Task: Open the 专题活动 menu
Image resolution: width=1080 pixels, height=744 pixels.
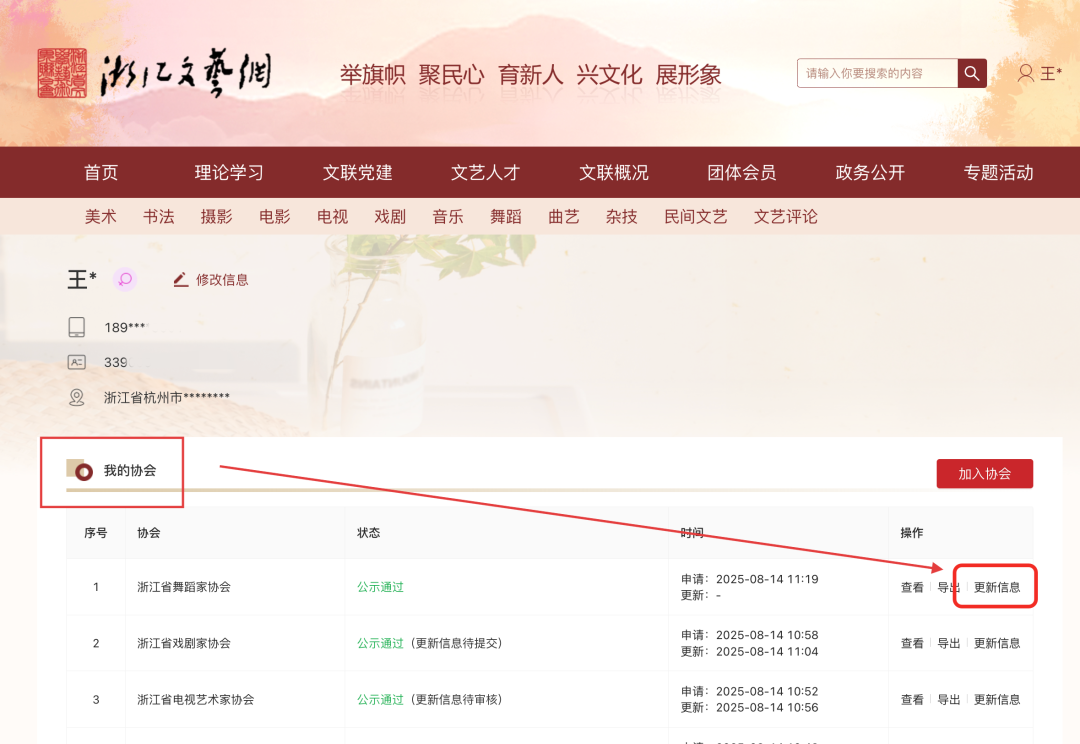Action: click(x=998, y=173)
